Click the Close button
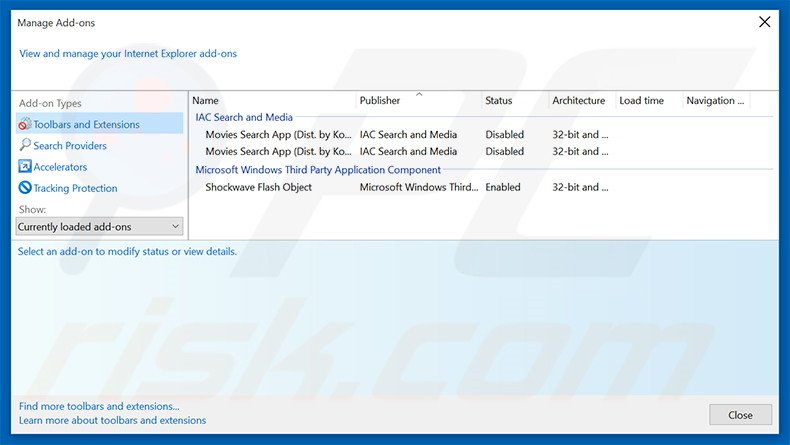This screenshot has height=445, width=790. pos(740,415)
